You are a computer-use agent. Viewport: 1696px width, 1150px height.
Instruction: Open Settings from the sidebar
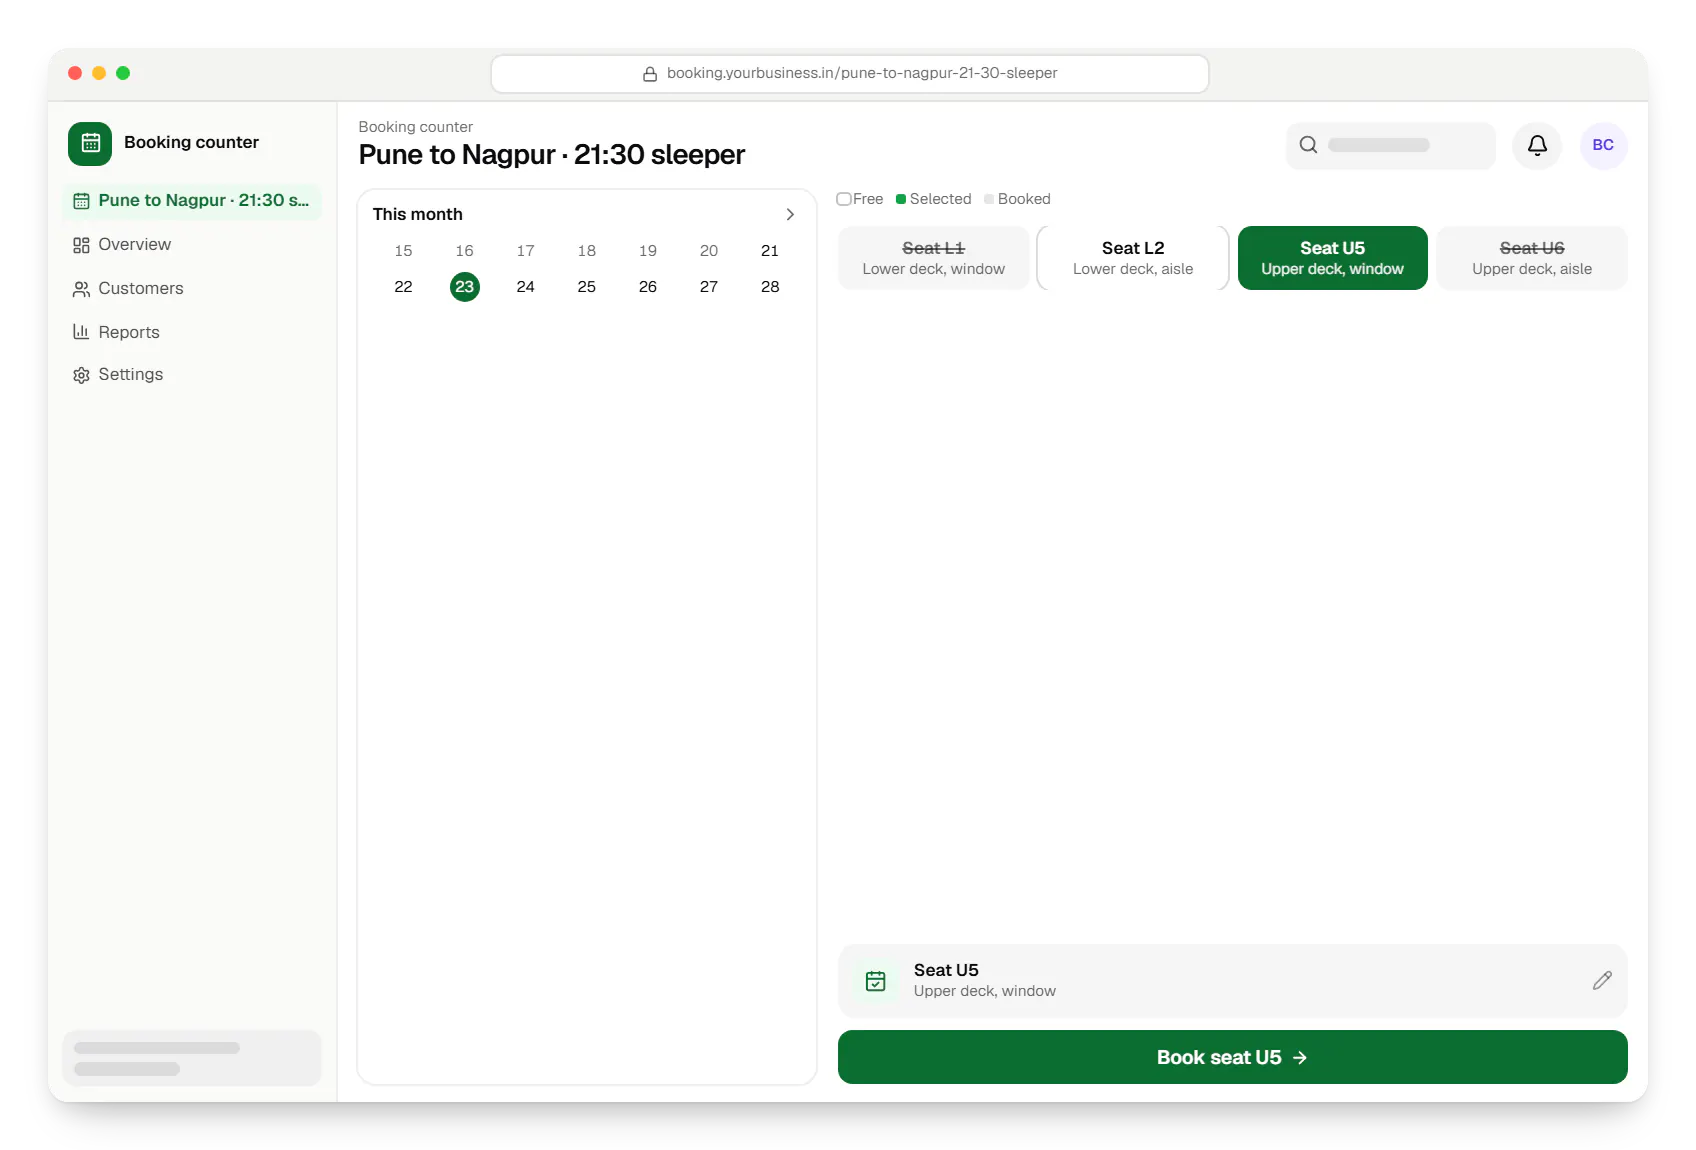pyautogui.click(x=192, y=375)
